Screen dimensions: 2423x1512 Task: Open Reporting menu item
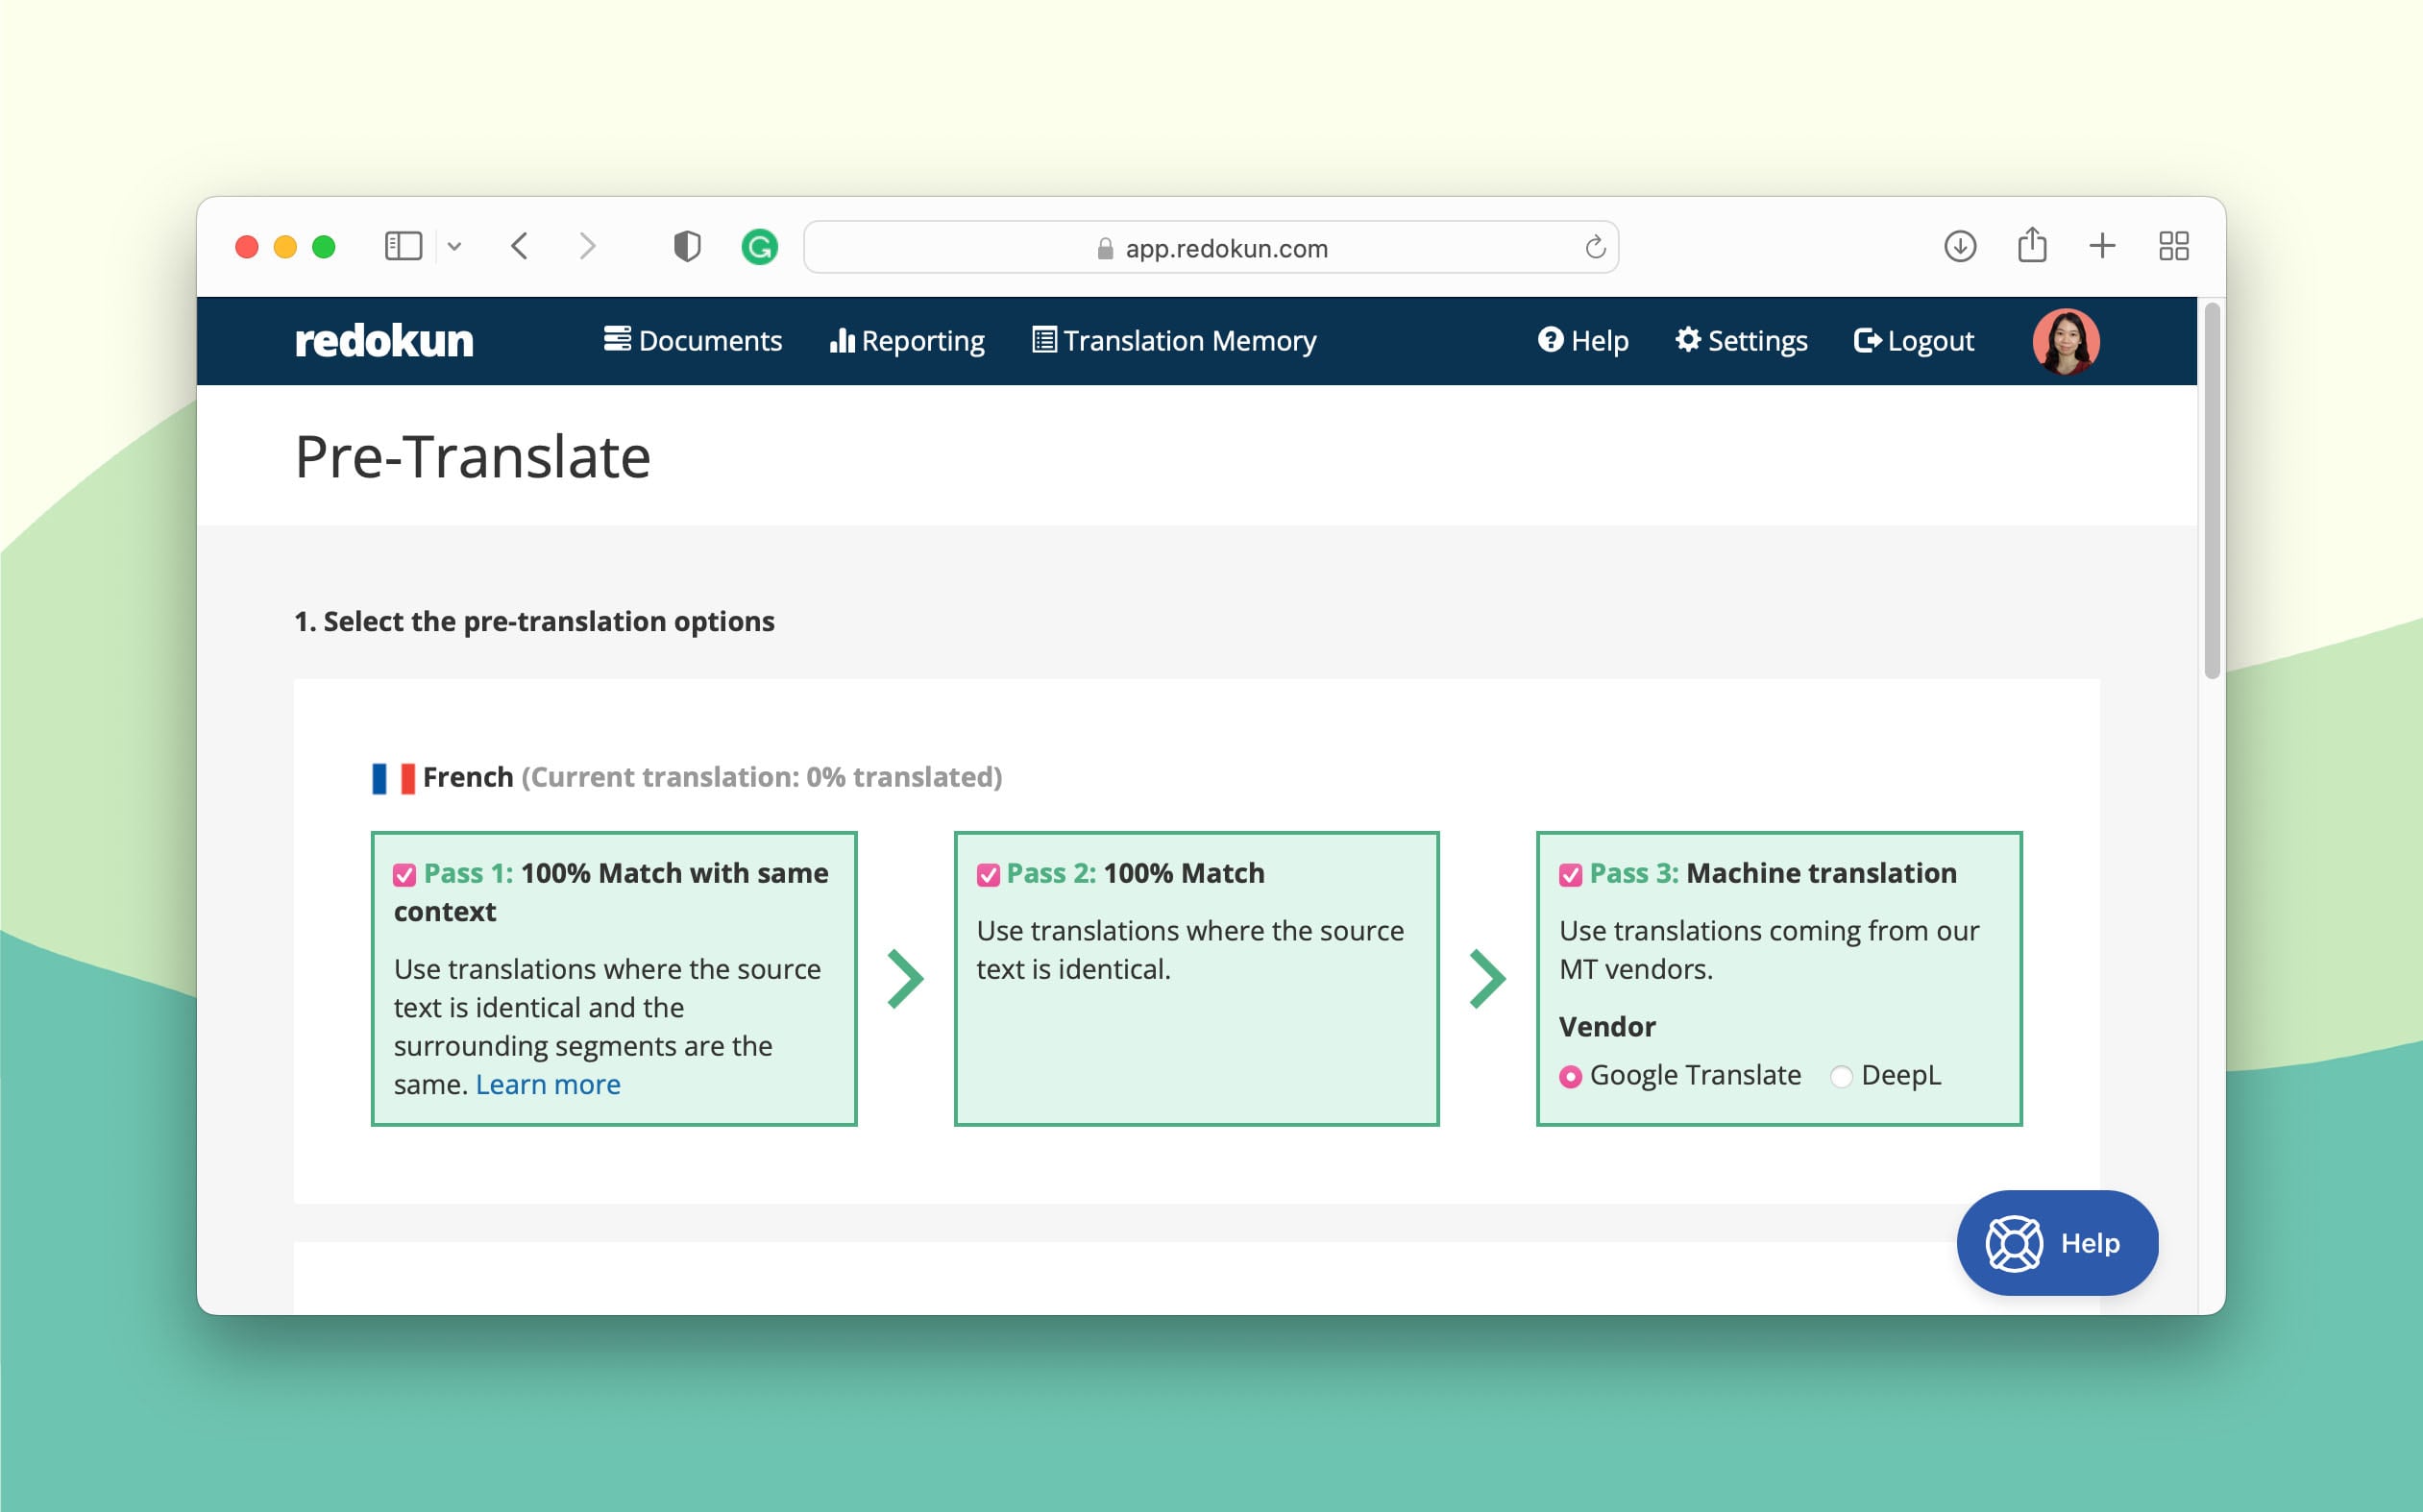[908, 340]
